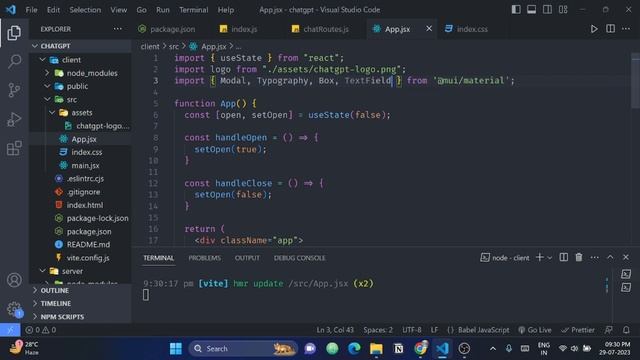Close the terminal panel

(626, 257)
